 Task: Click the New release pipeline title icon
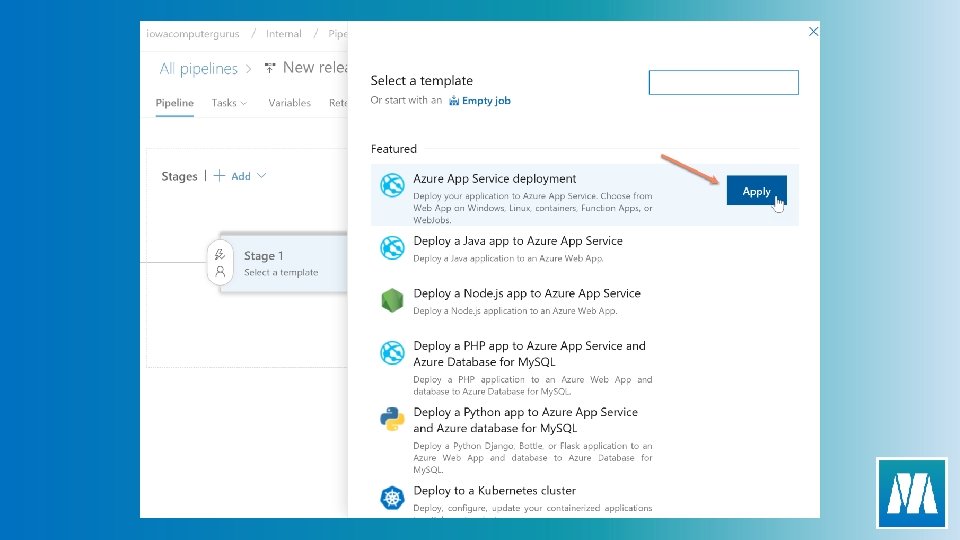[269, 67]
